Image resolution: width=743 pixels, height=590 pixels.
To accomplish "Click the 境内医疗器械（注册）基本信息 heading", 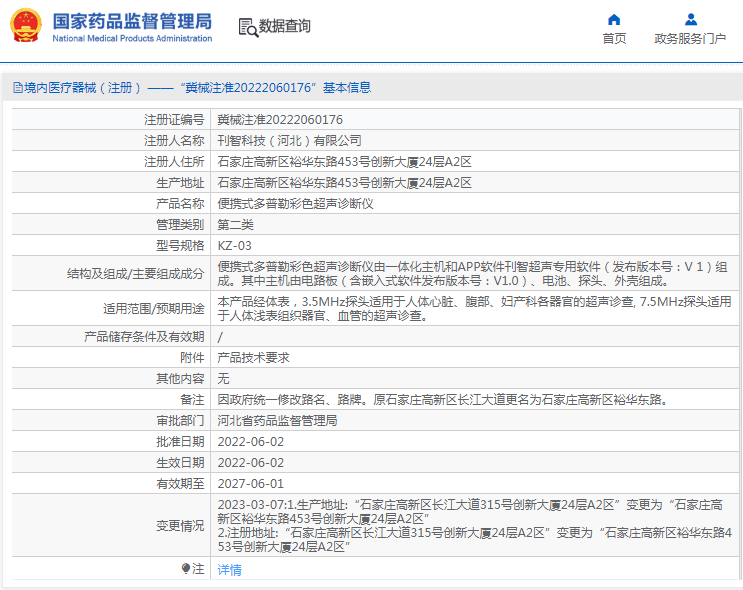I will coord(192,88).
